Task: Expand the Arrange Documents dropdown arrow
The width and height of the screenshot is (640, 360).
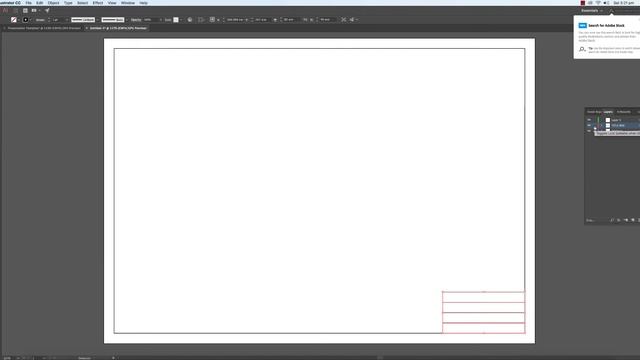Action: [x=39, y=11]
